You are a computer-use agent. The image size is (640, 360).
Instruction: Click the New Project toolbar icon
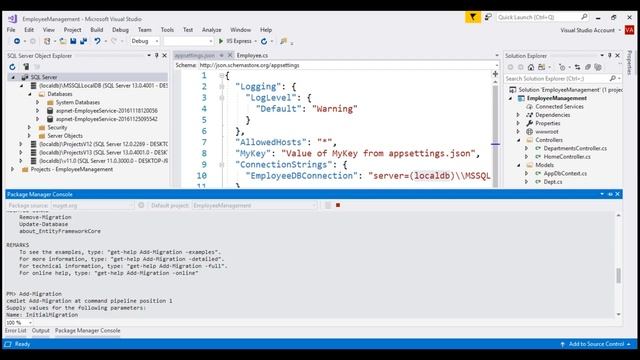click(x=47, y=41)
